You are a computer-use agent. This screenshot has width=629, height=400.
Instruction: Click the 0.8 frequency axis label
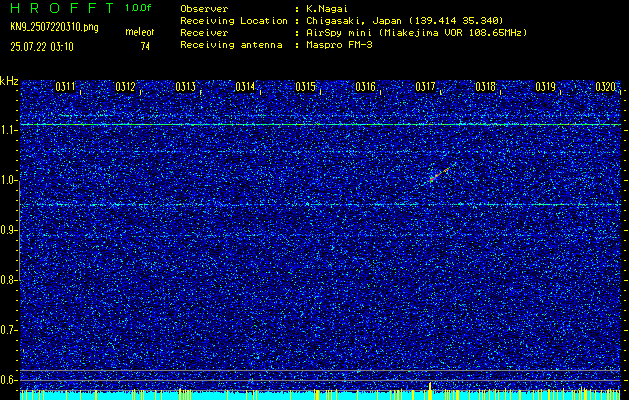pyautogui.click(x=9, y=280)
